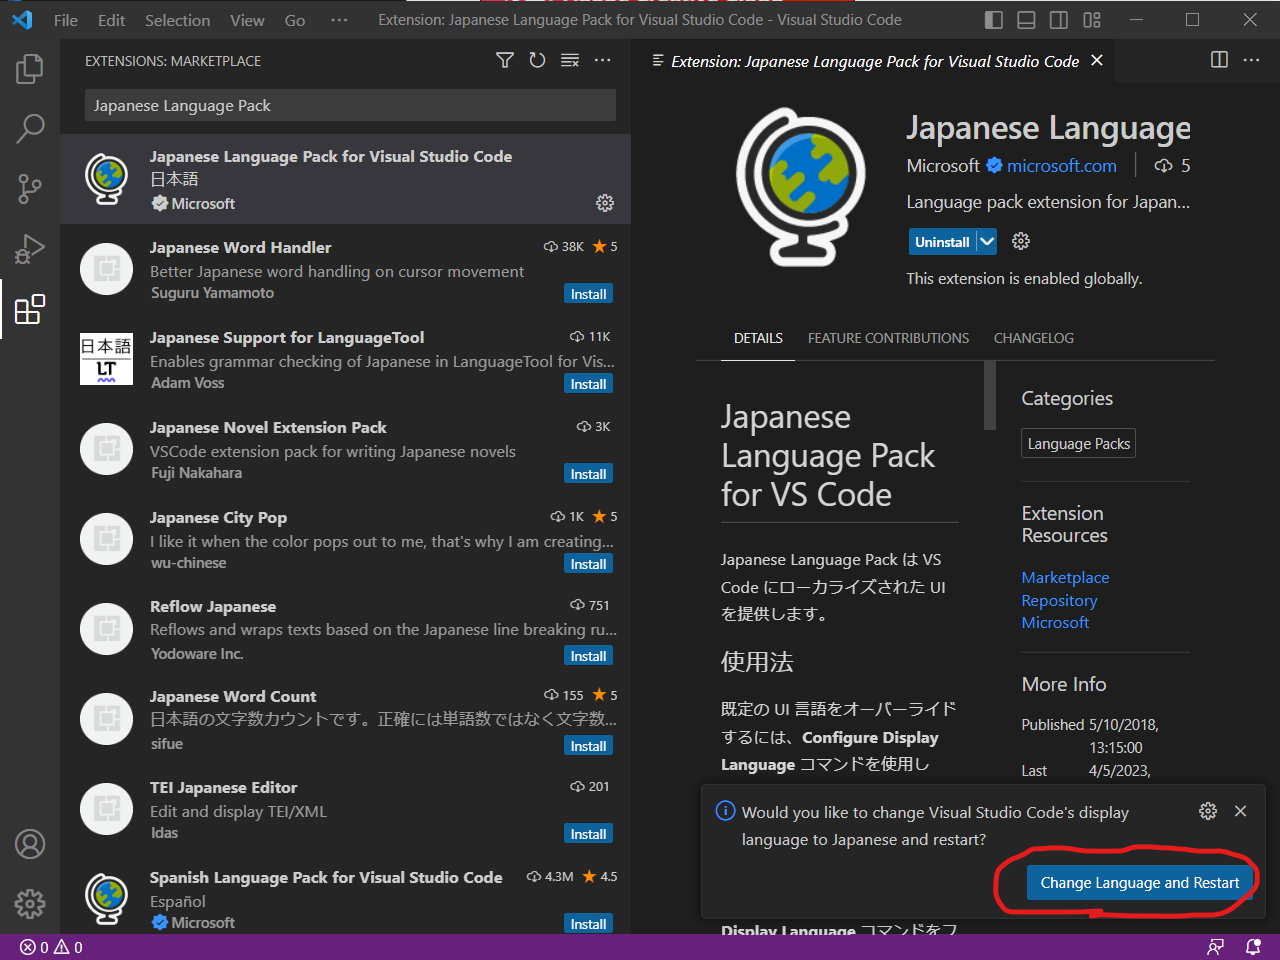Toggle primary side bar layout button
This screenshot has width=1280, height=960.
click(993, 20)
